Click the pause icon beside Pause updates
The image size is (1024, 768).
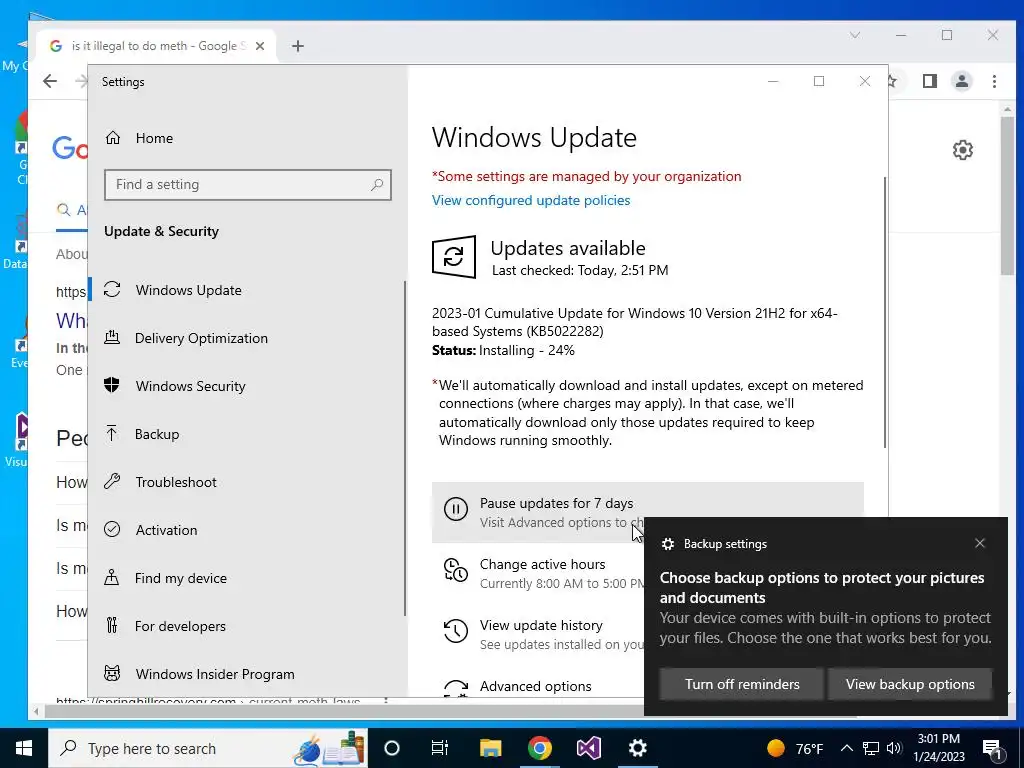pos(456,509)
